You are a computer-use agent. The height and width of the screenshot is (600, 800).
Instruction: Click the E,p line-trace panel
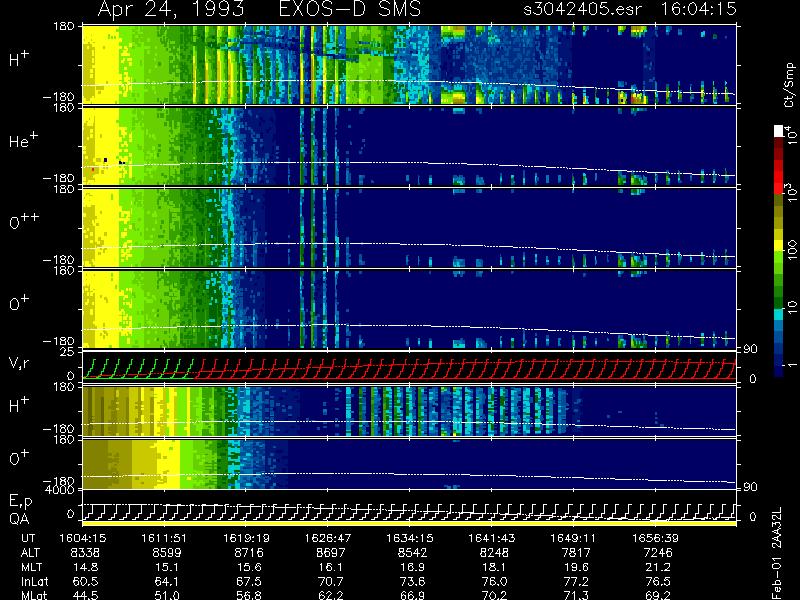409,507
